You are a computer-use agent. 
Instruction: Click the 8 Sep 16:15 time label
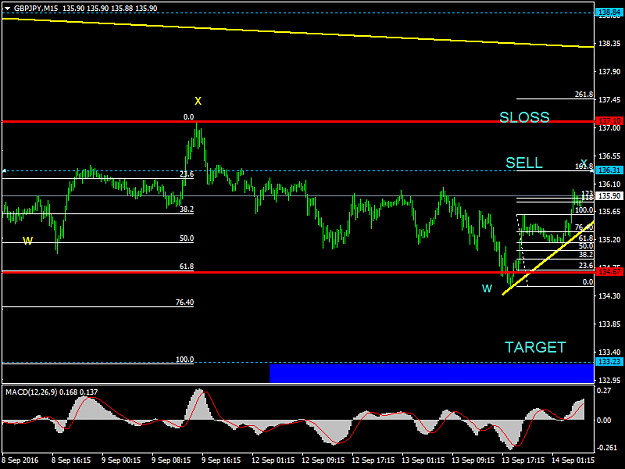coord(71,460)
